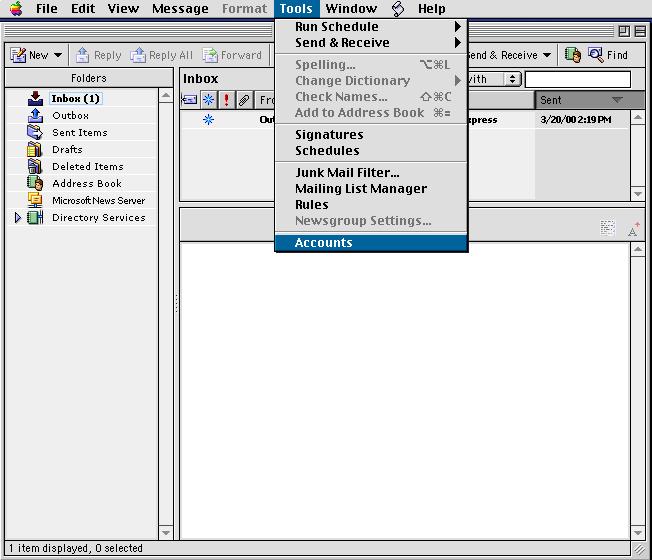
Task: Click the Inbox (1) folder label
Action: pos(76,99)
